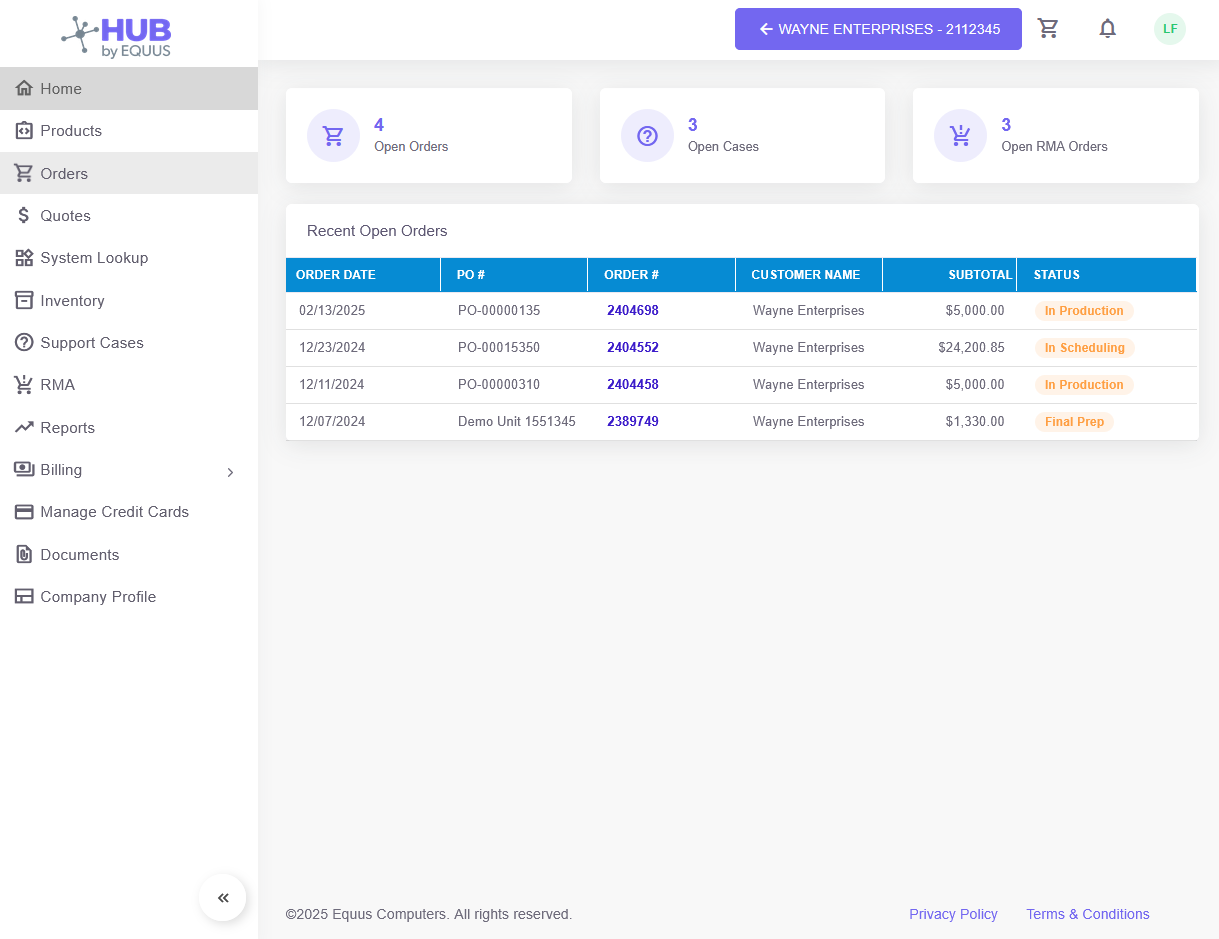
Task: Sort by the Subtotal column header
Action: point(950,275)
